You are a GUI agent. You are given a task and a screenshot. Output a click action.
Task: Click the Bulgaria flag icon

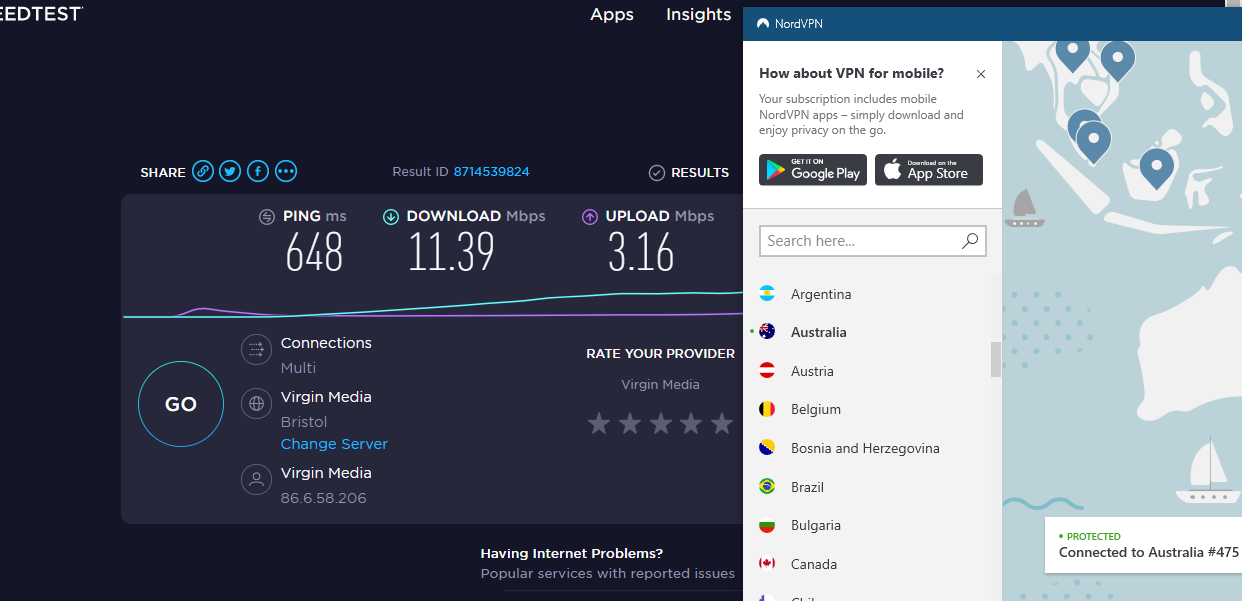click(767, 525)
